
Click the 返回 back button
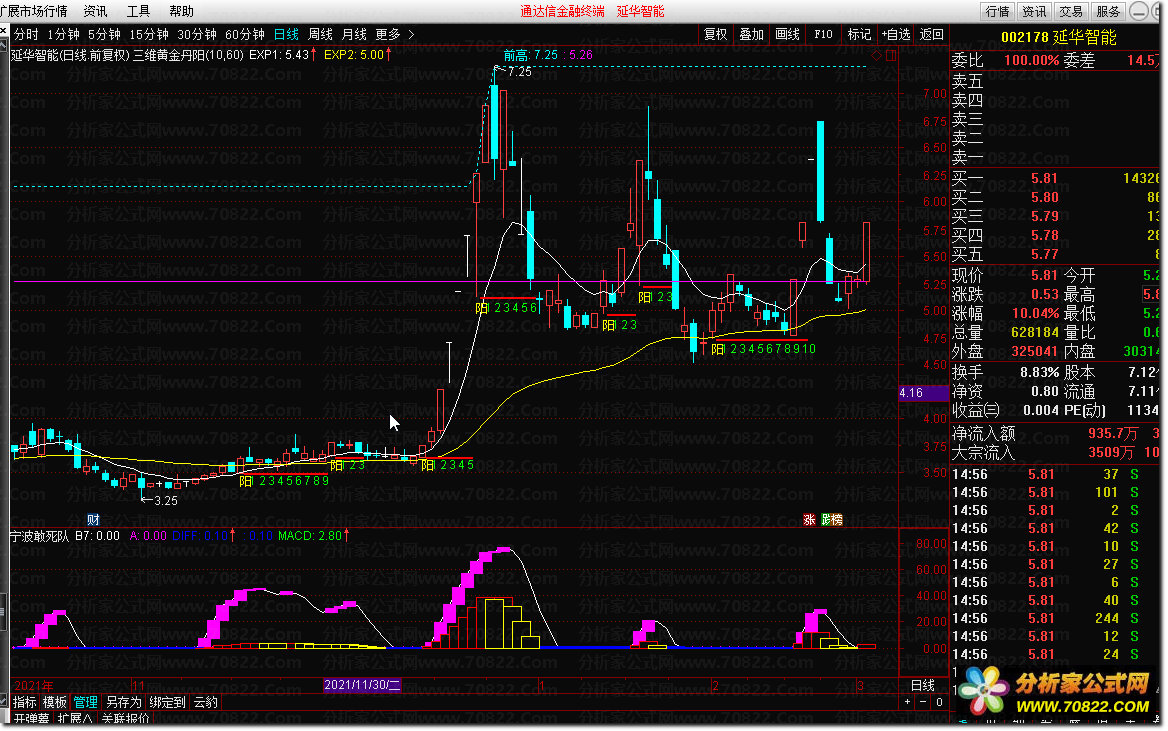click(x=931, y=34)
